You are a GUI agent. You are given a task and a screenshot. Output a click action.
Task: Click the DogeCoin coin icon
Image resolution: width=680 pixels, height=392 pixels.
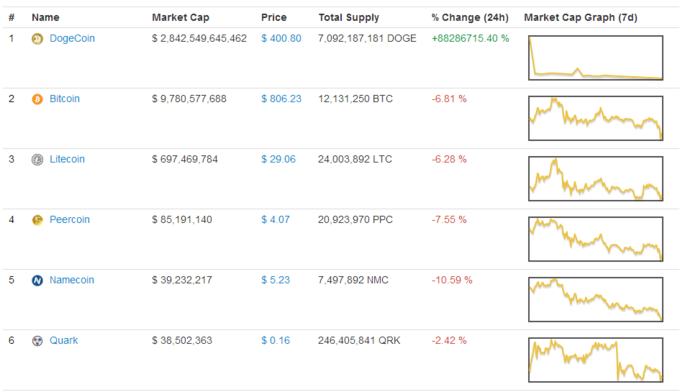pos(37,39)
